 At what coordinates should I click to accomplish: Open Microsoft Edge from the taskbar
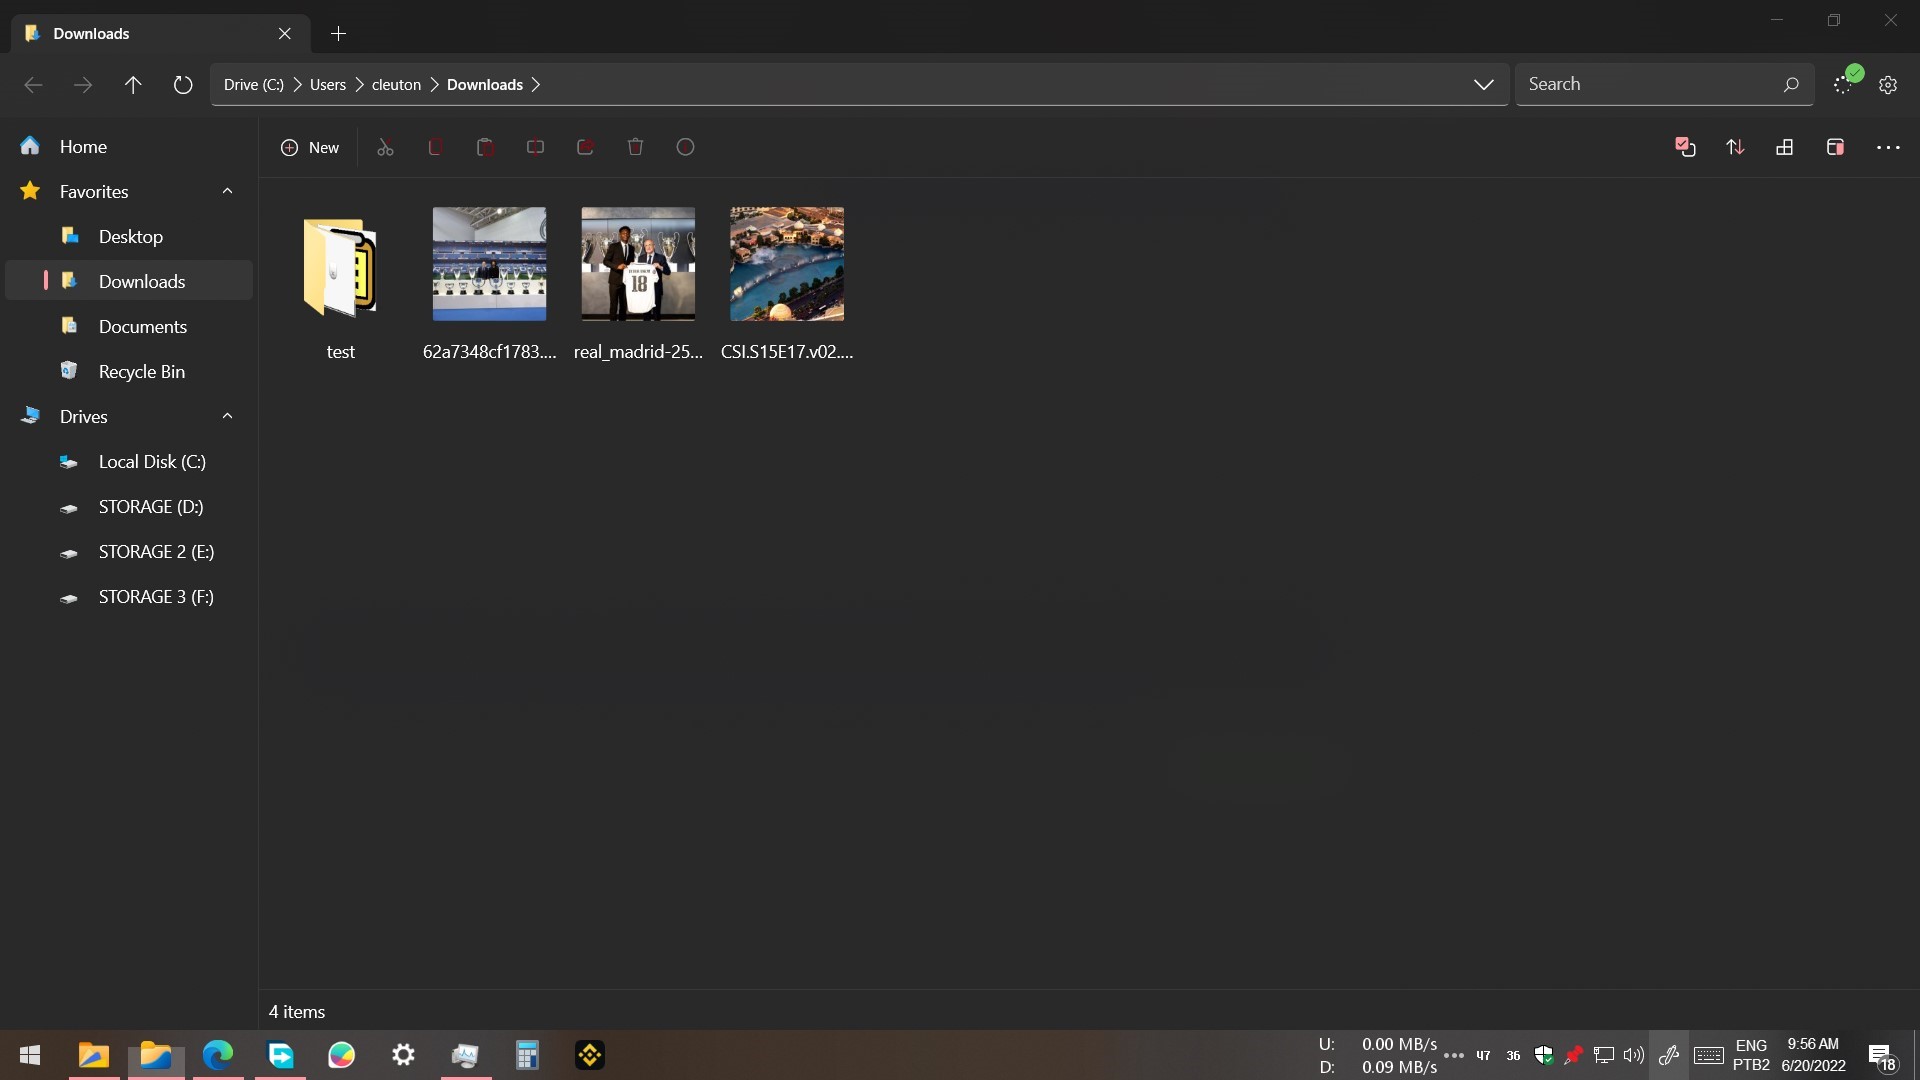click(218, 1055)
